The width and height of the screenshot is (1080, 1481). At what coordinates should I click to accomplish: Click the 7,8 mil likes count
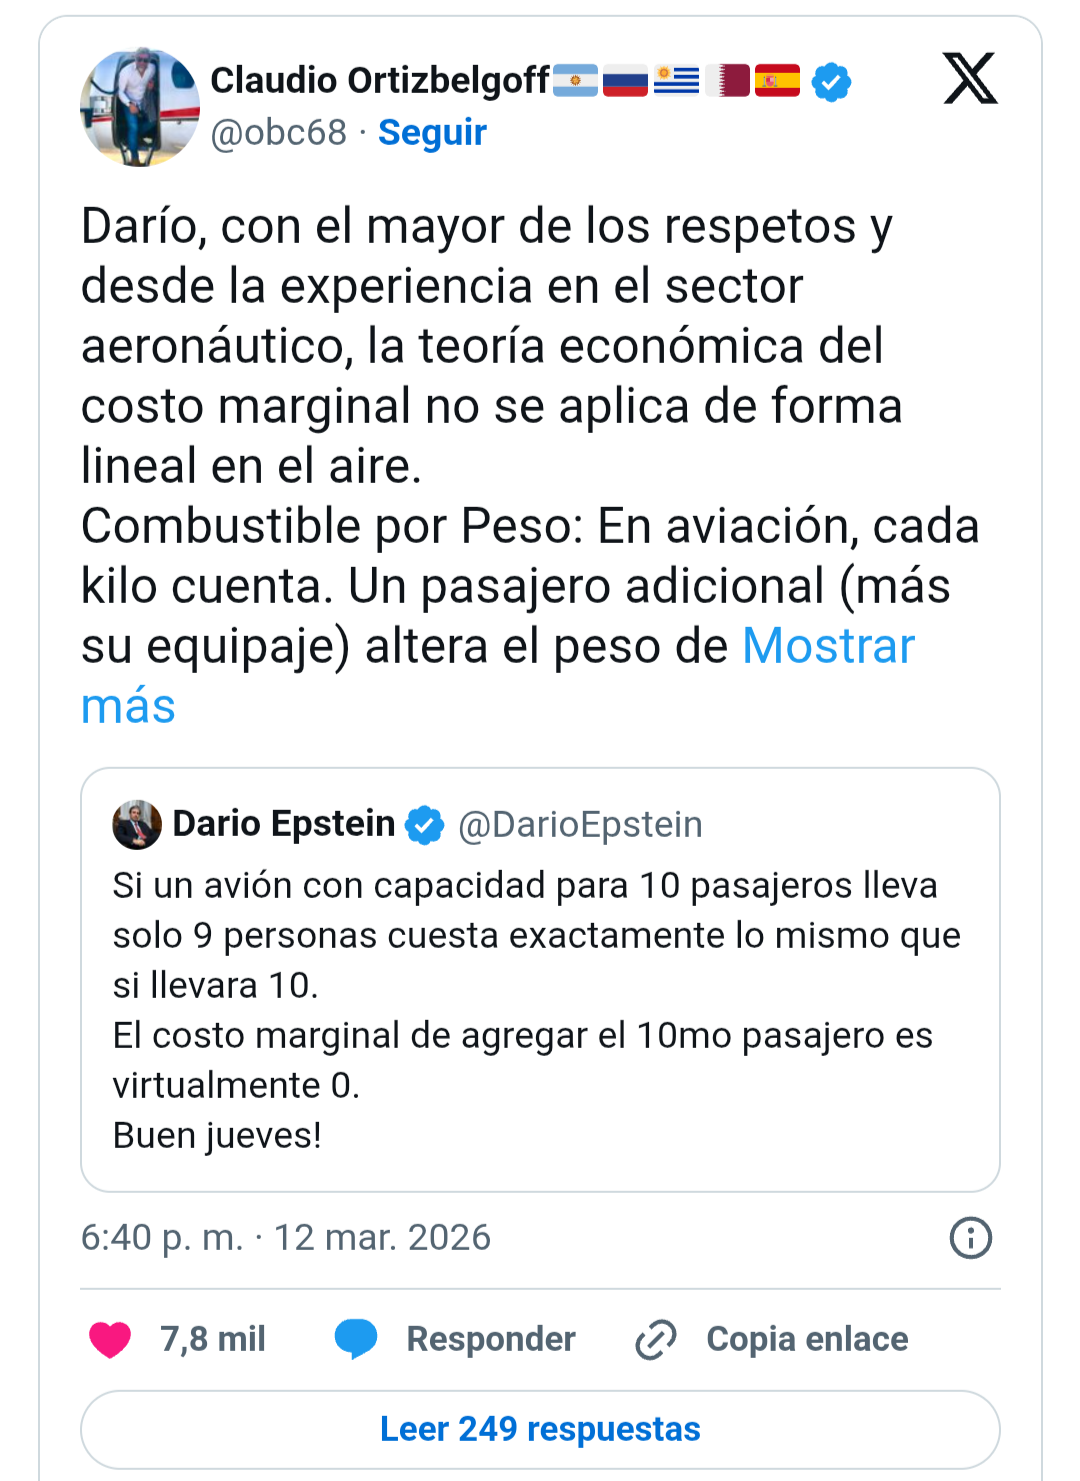point(213,1339)
